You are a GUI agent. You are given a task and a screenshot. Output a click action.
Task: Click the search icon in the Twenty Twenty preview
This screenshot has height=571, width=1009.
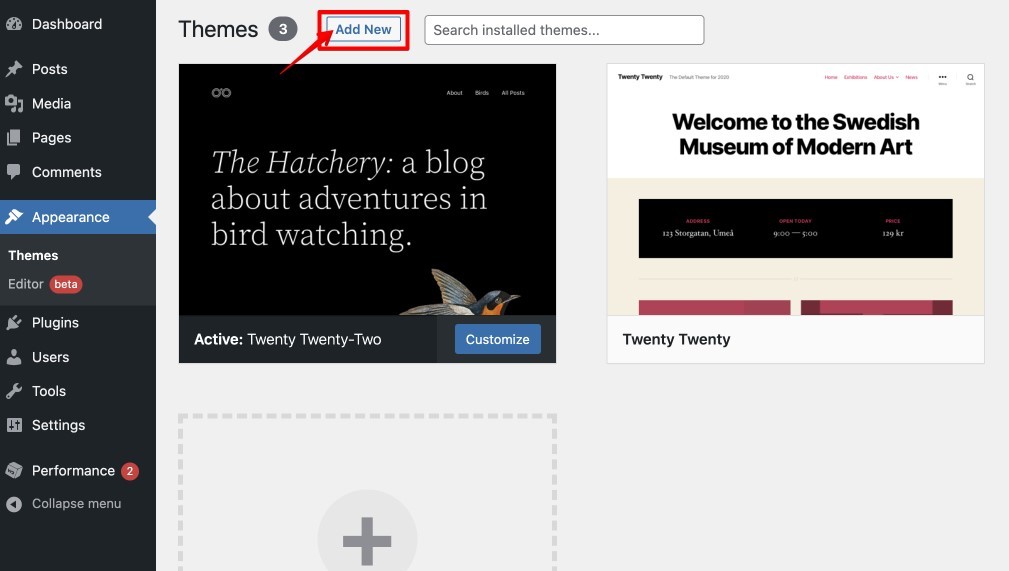click(x=970, y=78)
